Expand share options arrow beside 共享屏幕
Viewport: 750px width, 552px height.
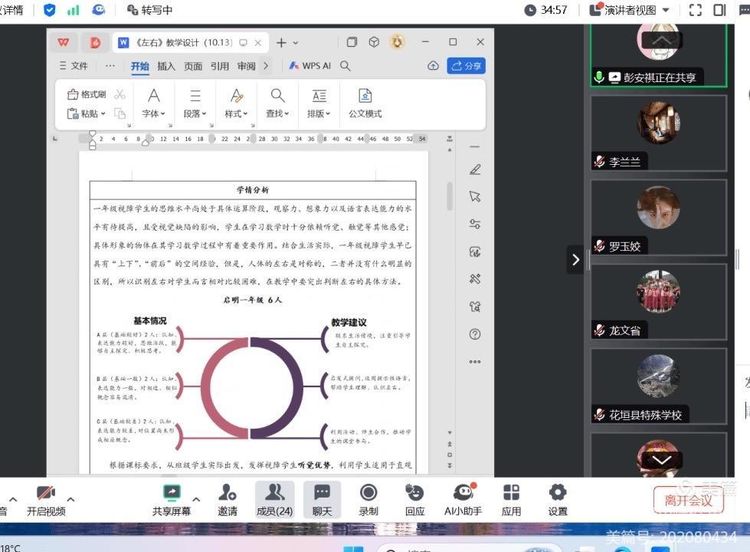tap(196, 499)
